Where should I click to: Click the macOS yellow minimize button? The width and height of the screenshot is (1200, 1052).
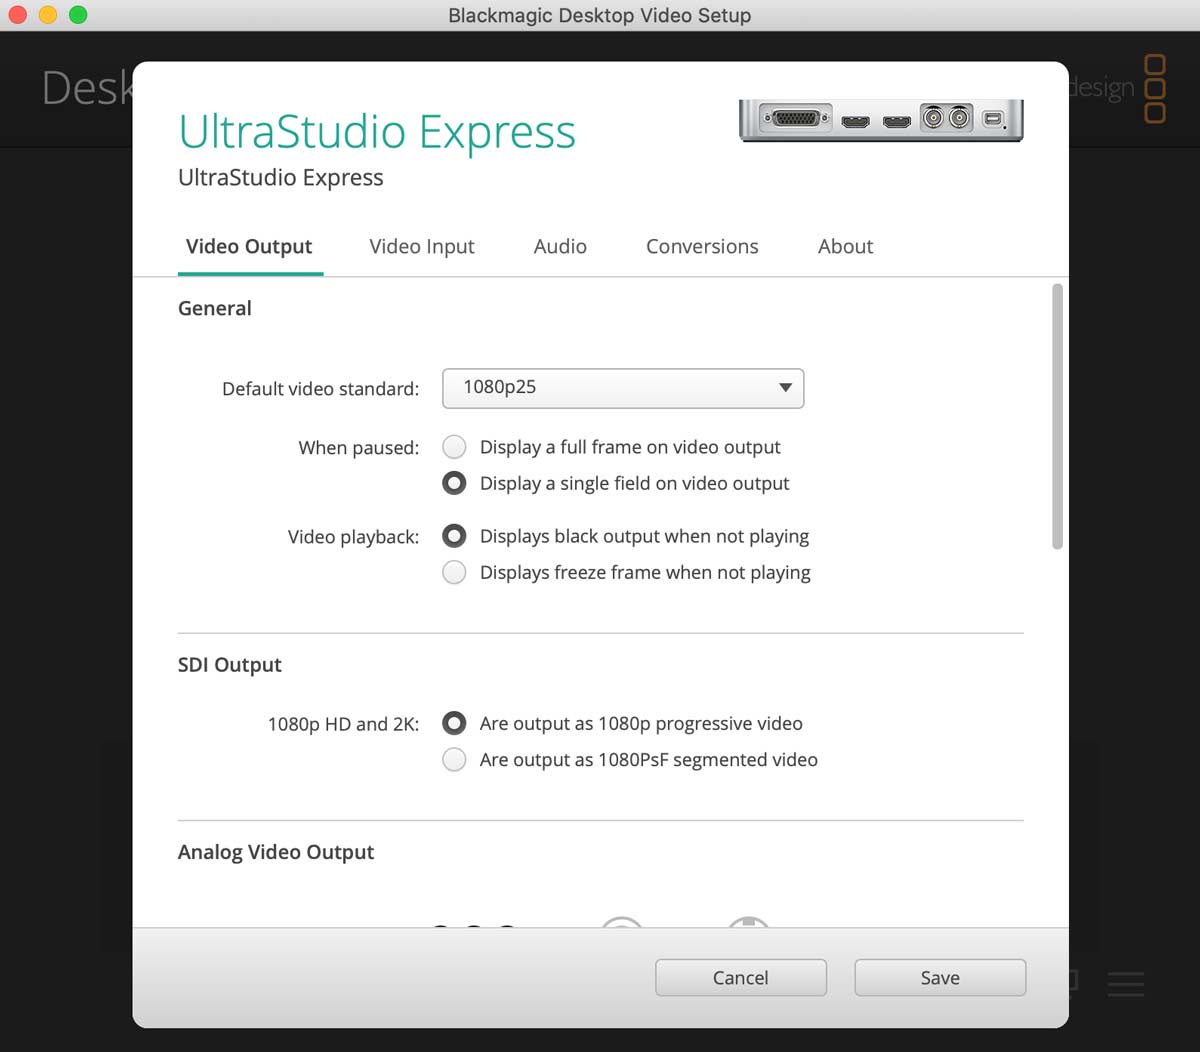47,15
